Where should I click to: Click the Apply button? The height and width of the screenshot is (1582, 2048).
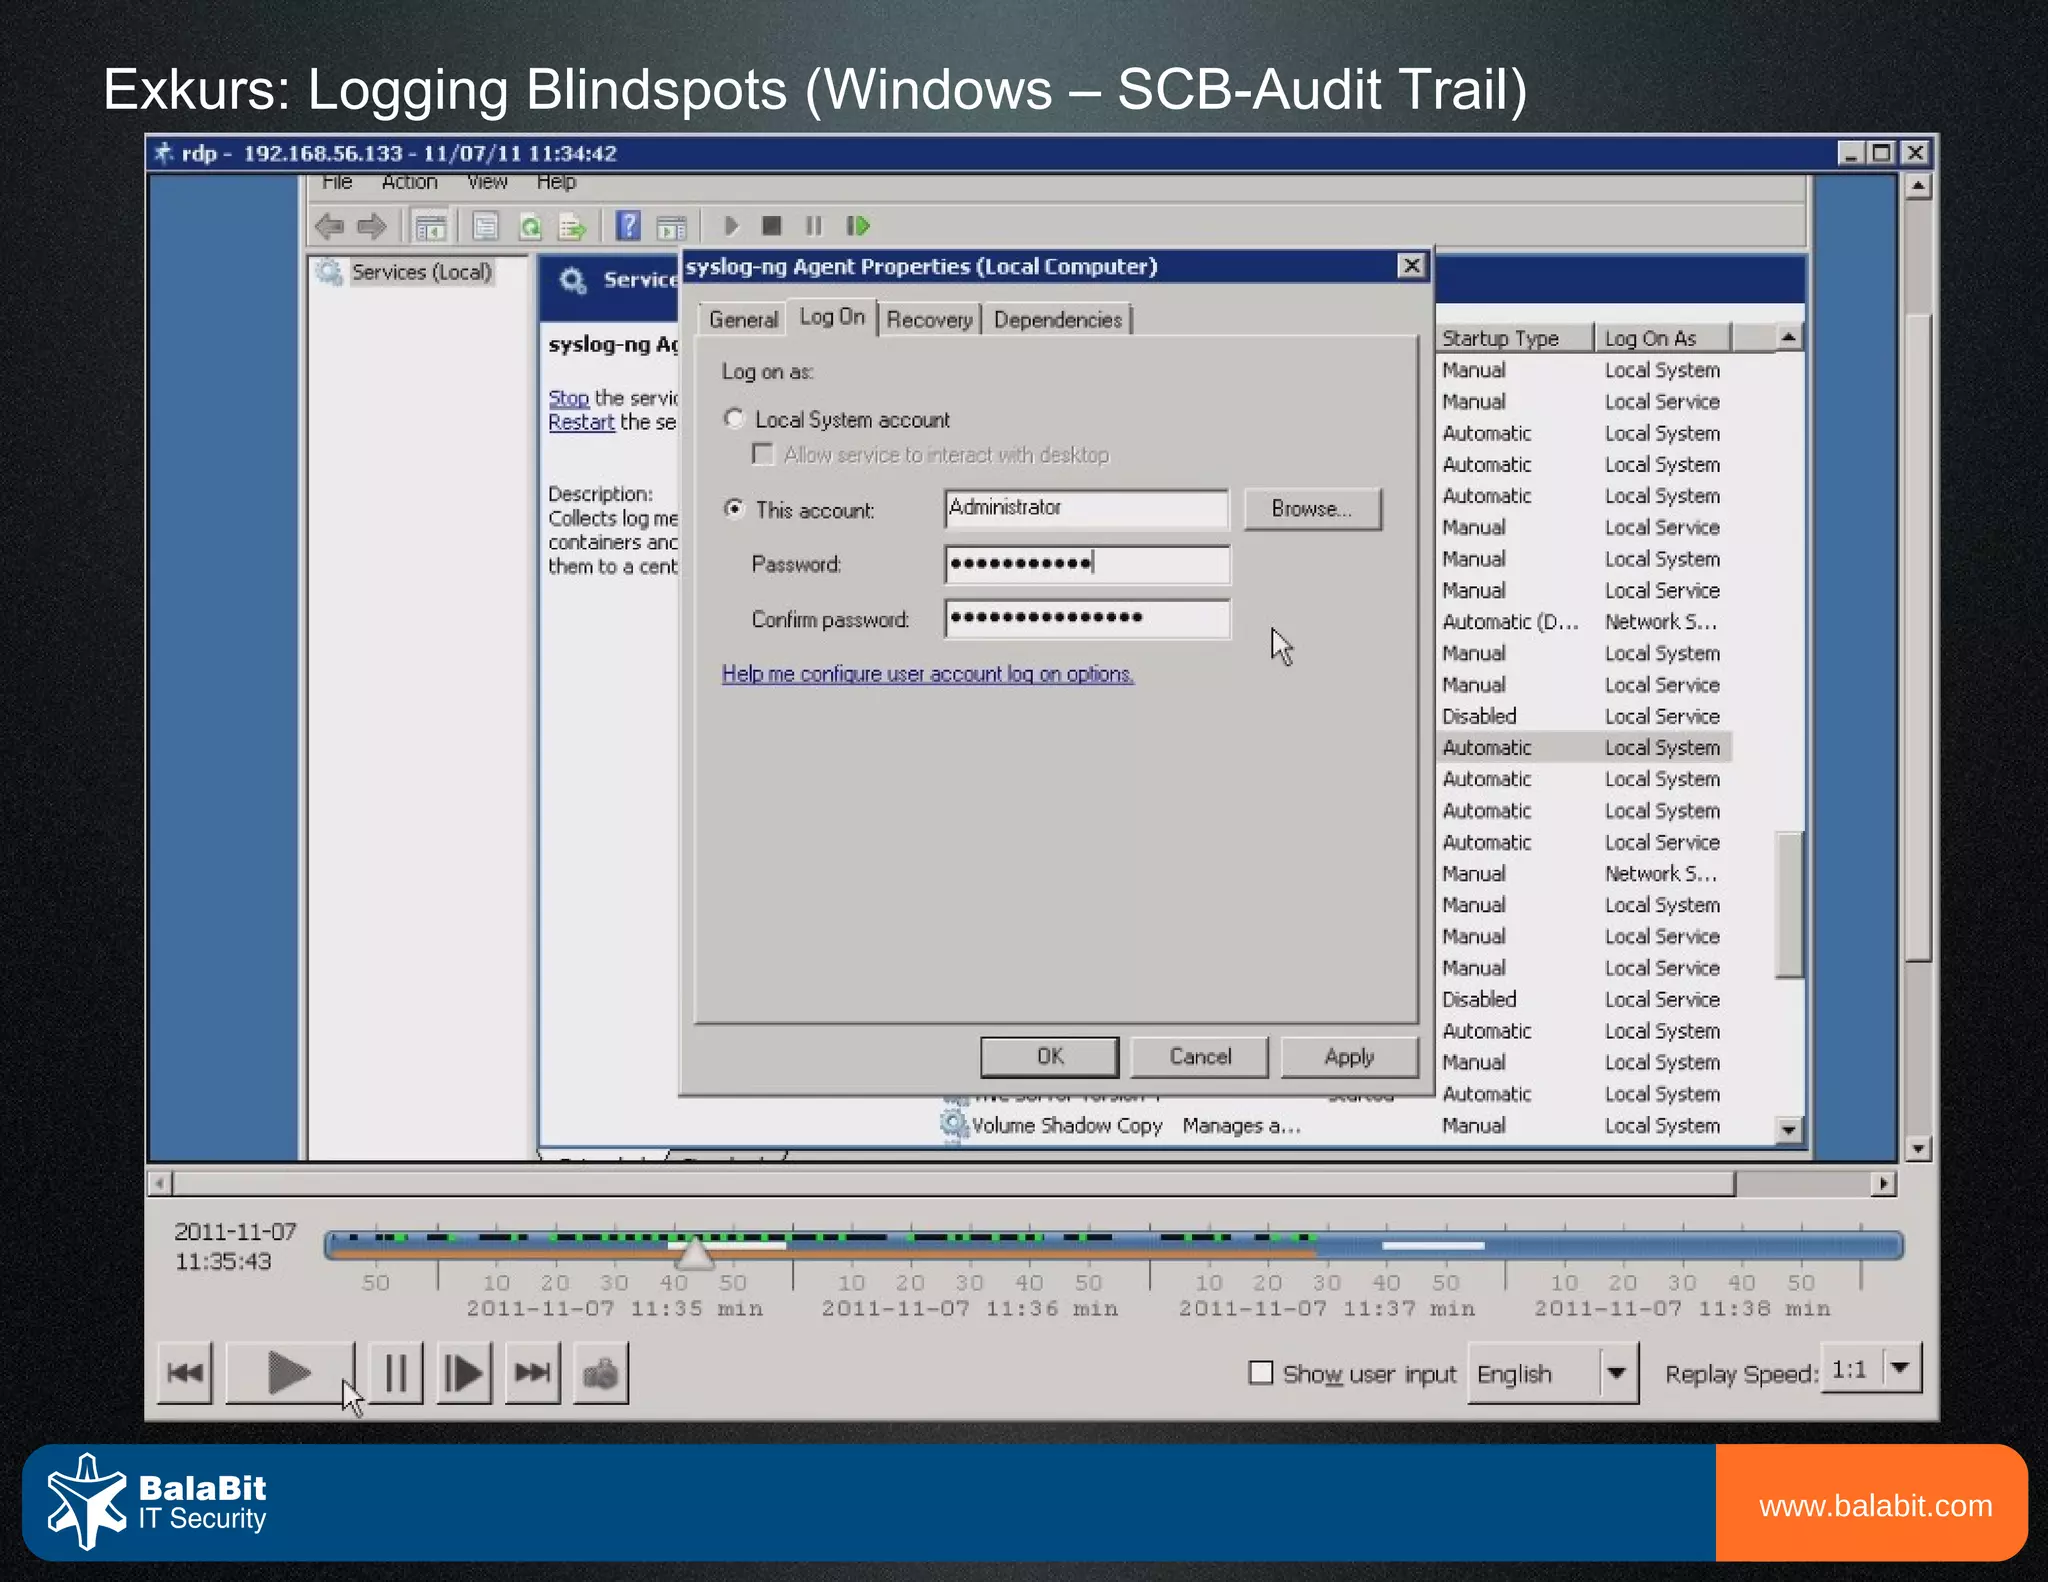tap(1349, 1057)
